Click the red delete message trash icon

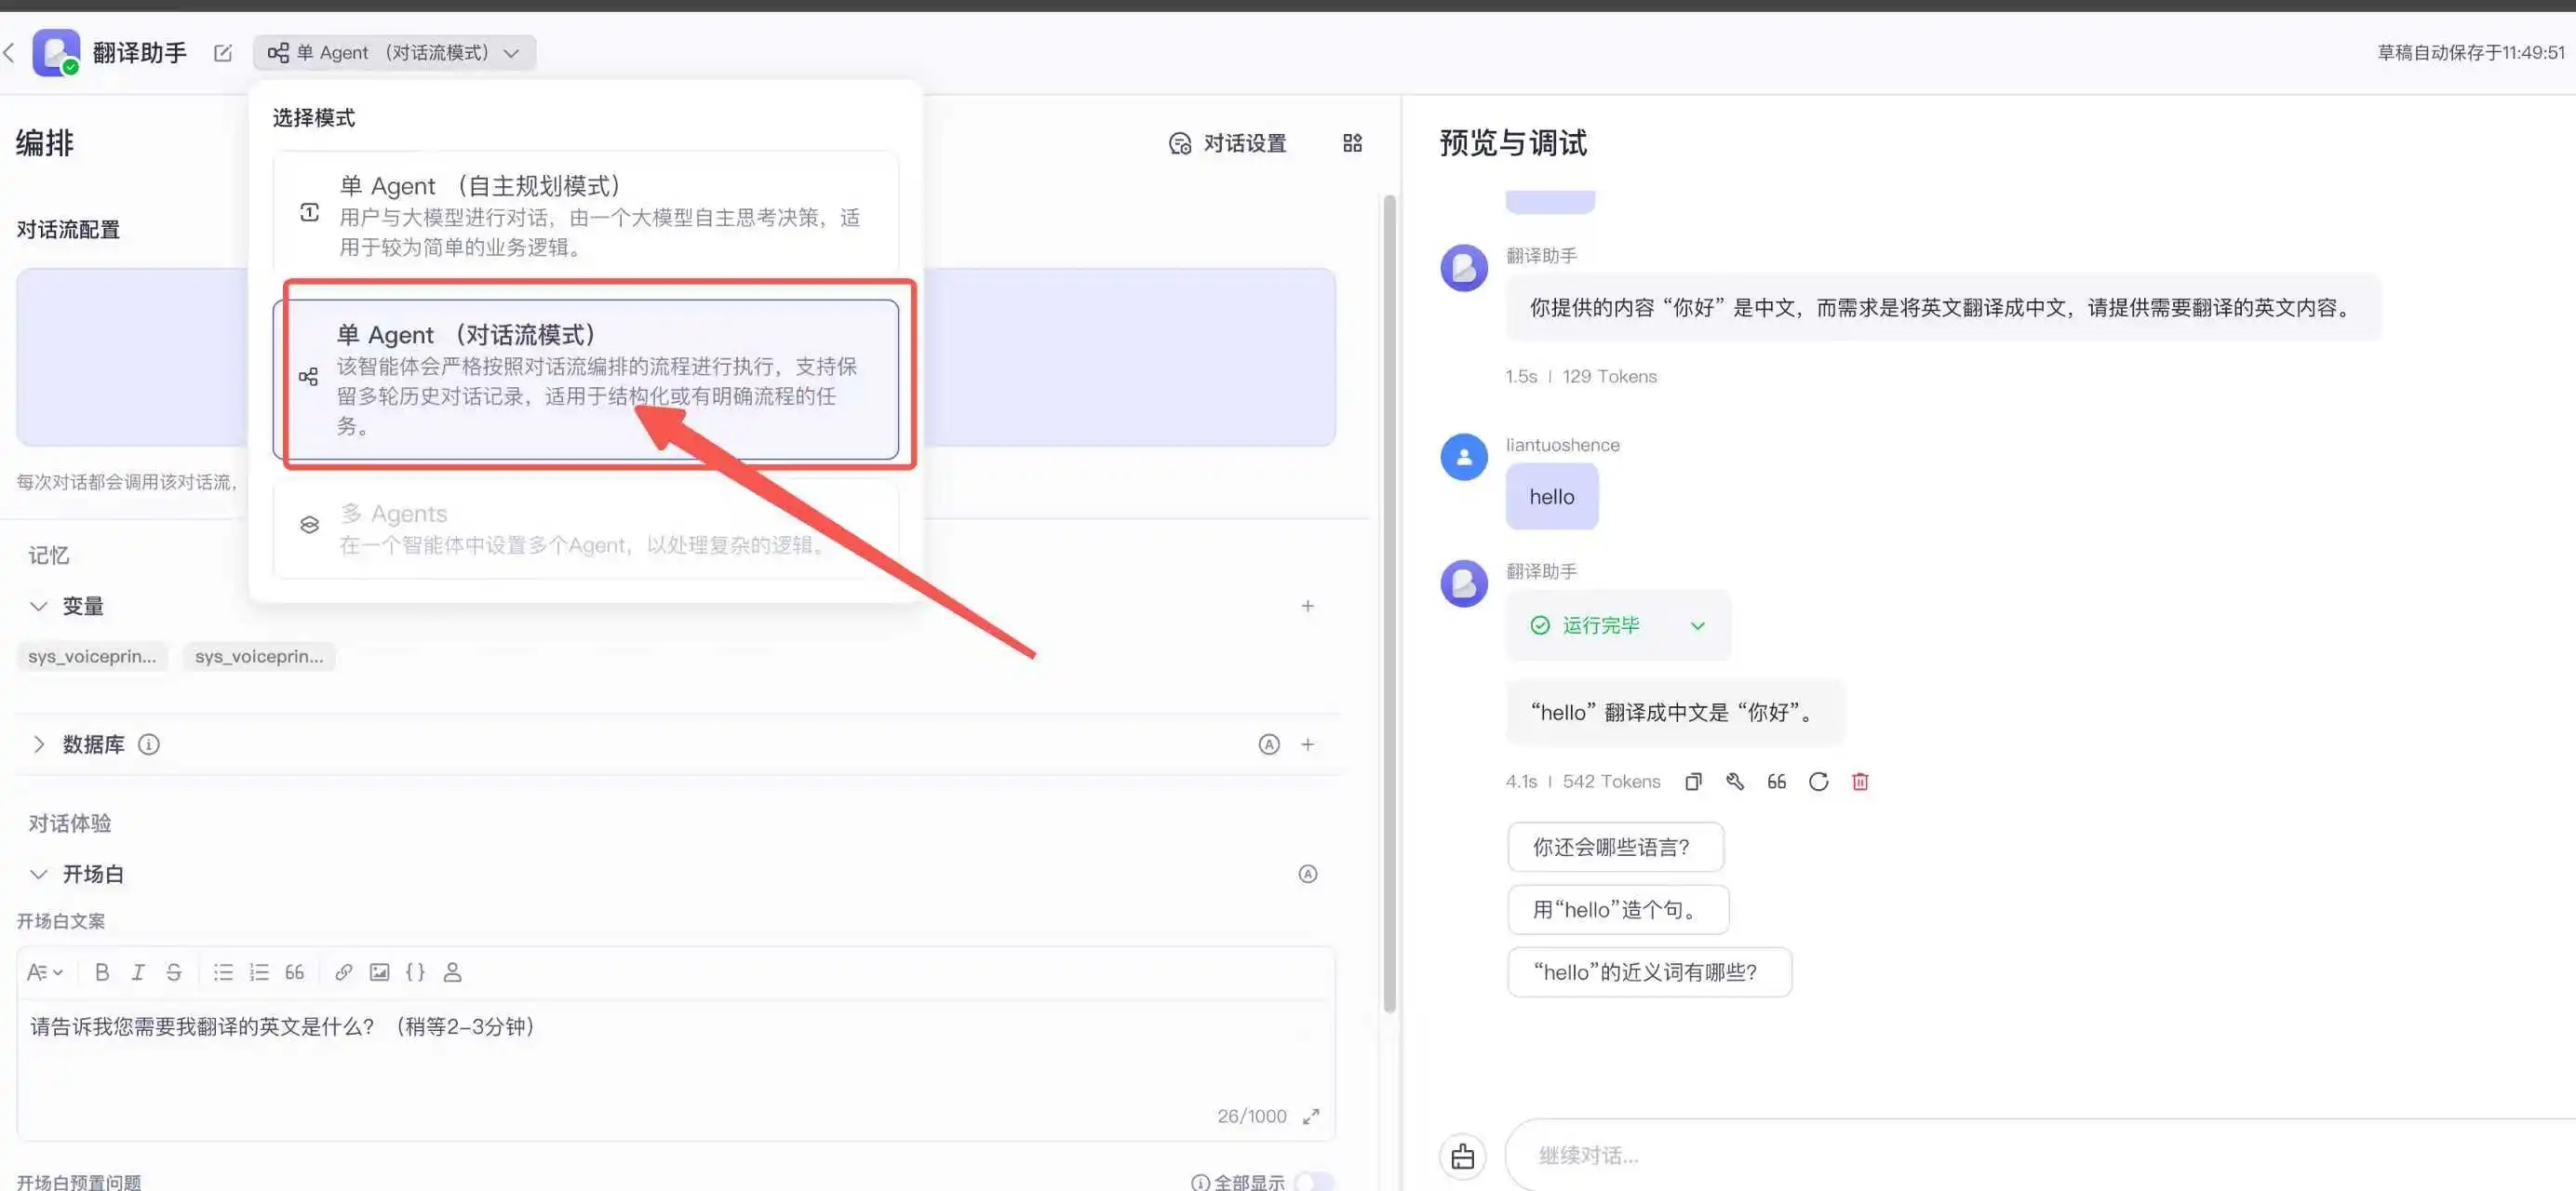(x=1860, y=782)
